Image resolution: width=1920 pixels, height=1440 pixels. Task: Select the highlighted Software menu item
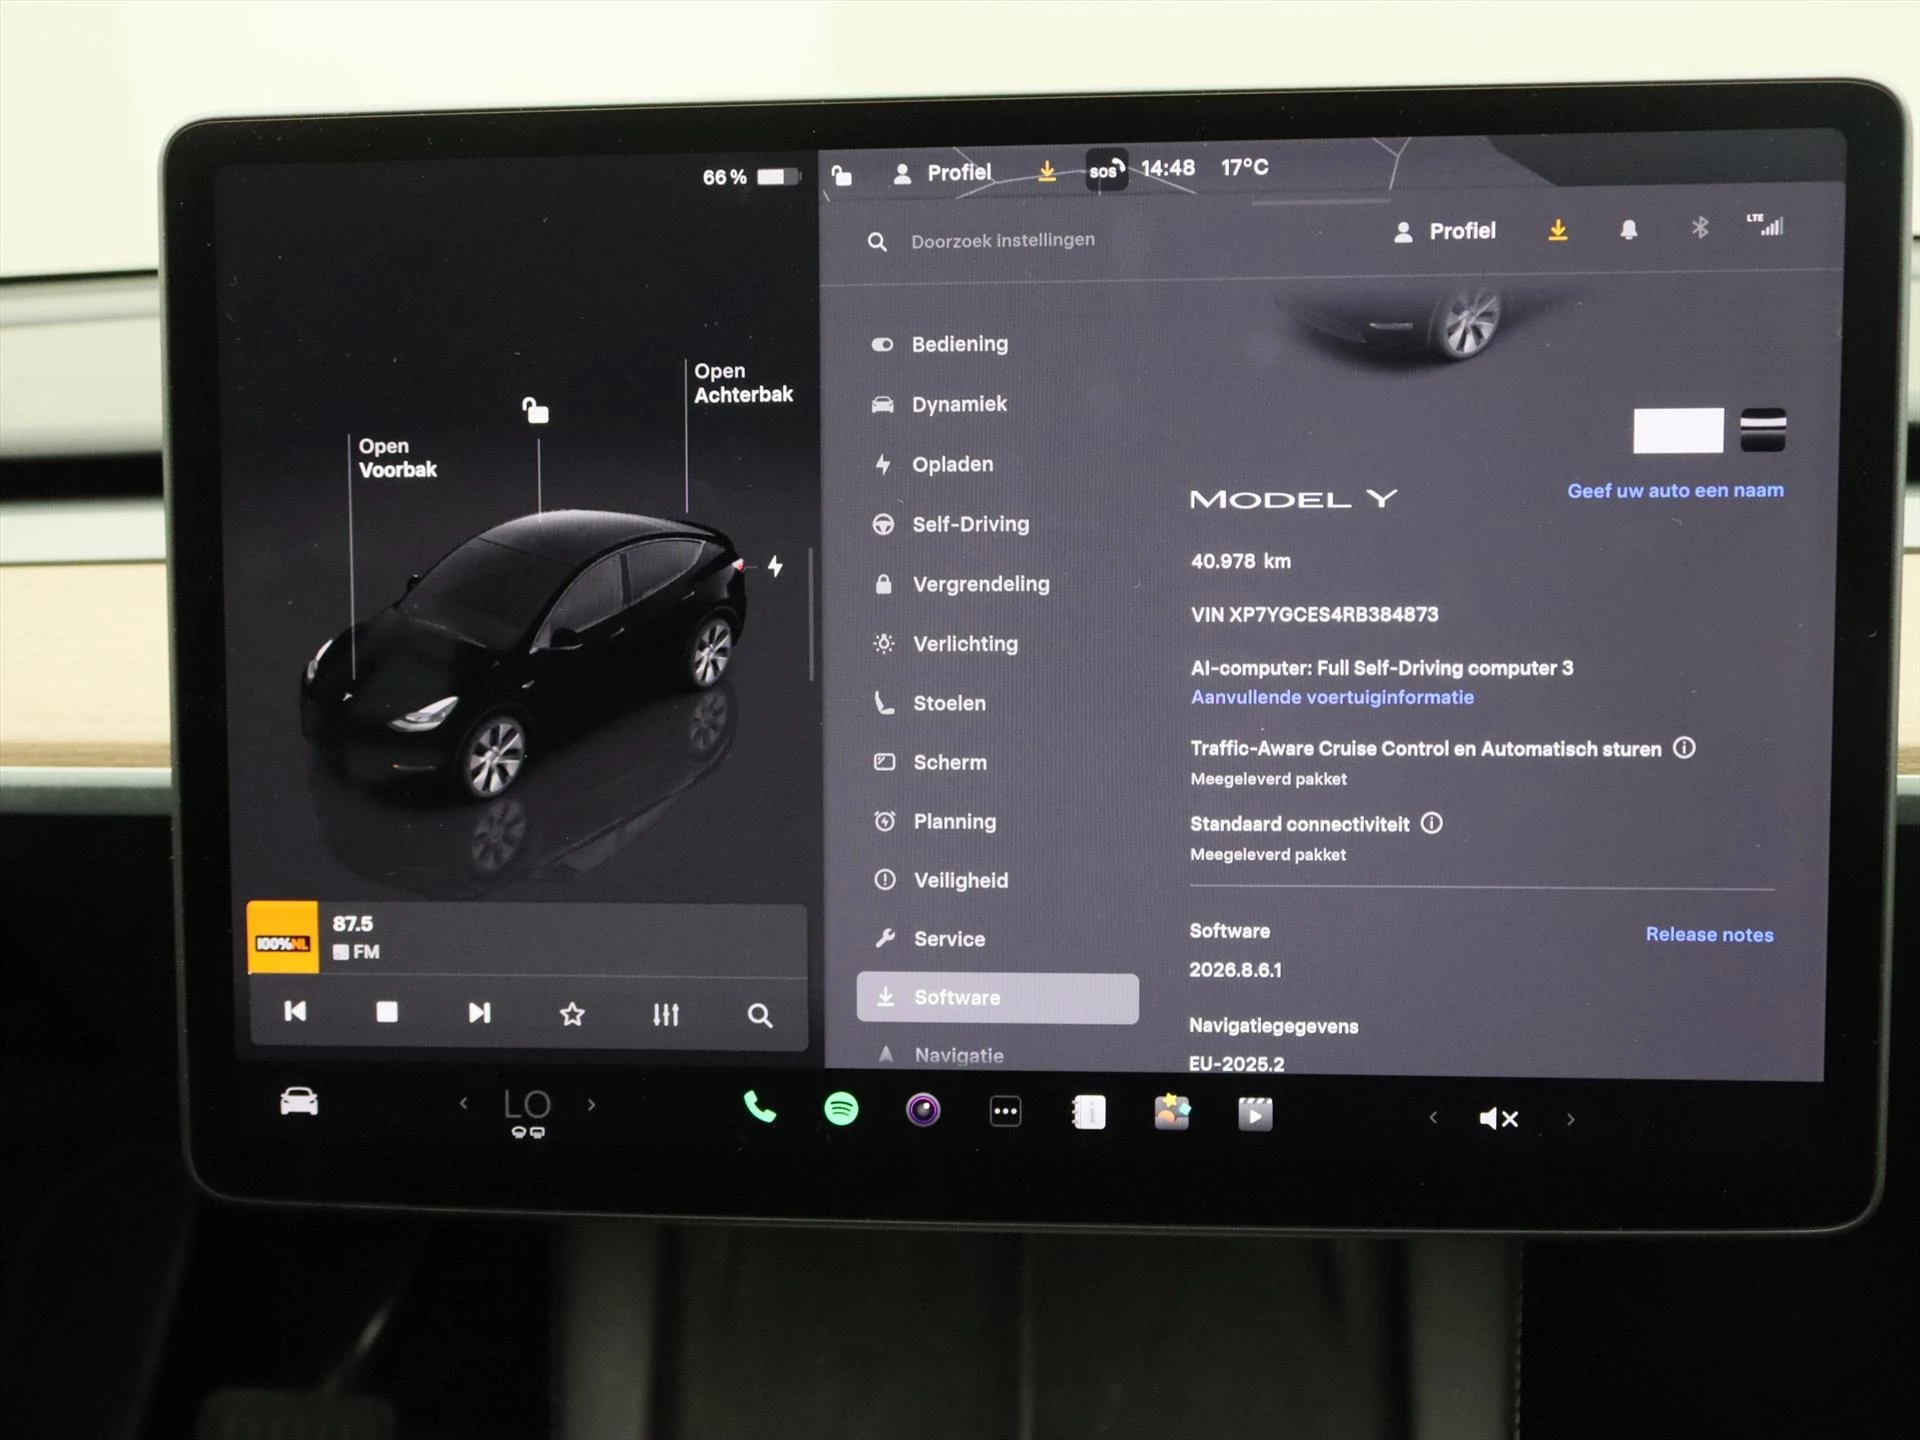[997, 998]
